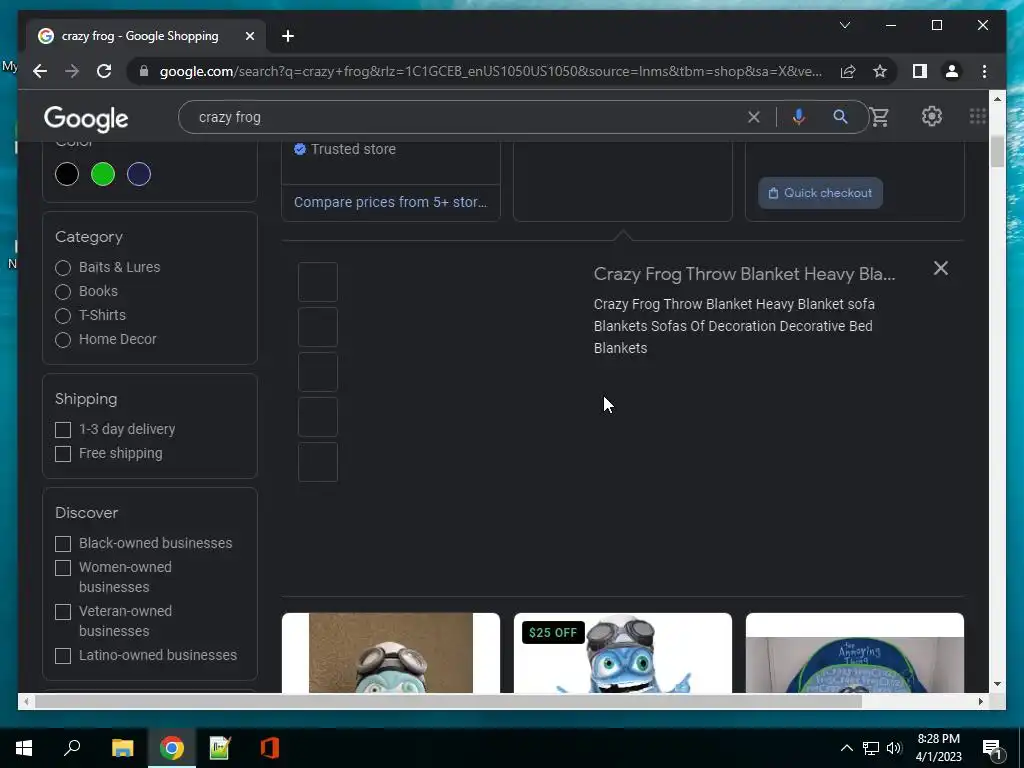Viewport: 1024px width, 768px height.
Task: Open the Windows Start menu
Action: tap(24, 748)
